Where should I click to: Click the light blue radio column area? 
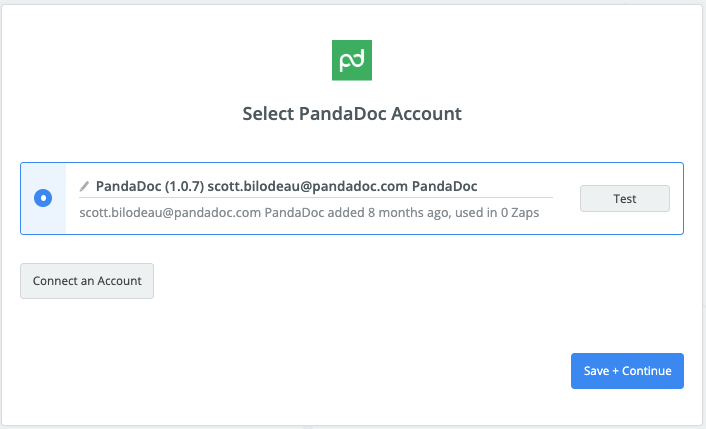coord(43,222)
